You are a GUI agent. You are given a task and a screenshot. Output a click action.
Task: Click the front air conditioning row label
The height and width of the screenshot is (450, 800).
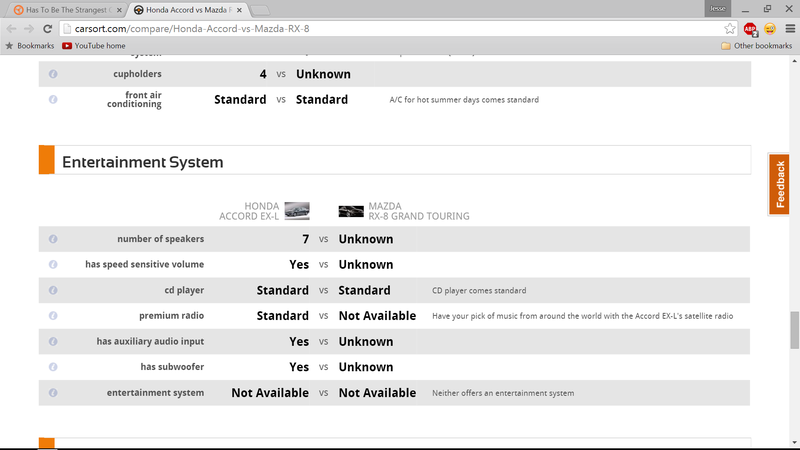134,99
